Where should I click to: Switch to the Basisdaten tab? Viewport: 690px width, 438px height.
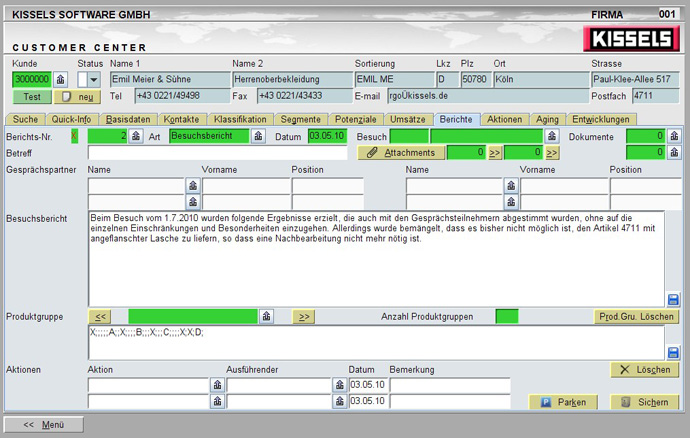(128, 119)
